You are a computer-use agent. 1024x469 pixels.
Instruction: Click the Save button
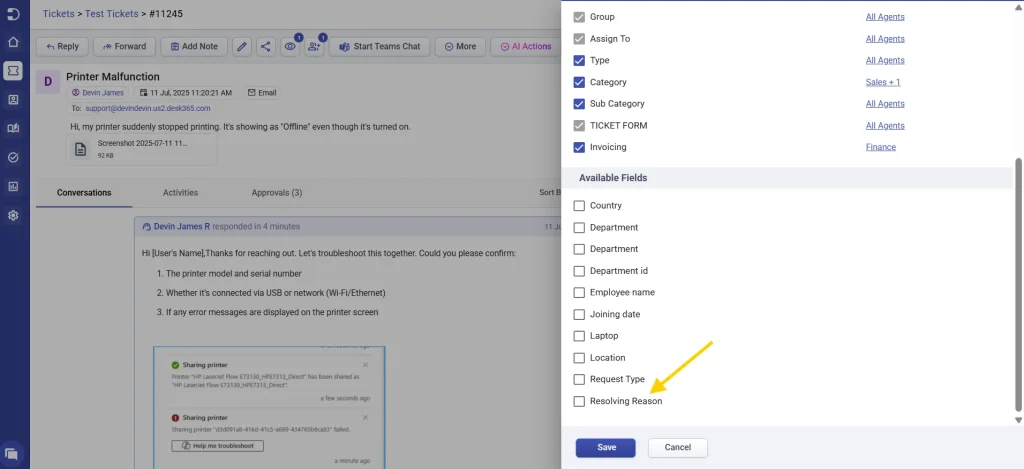(x=606, y=447)
